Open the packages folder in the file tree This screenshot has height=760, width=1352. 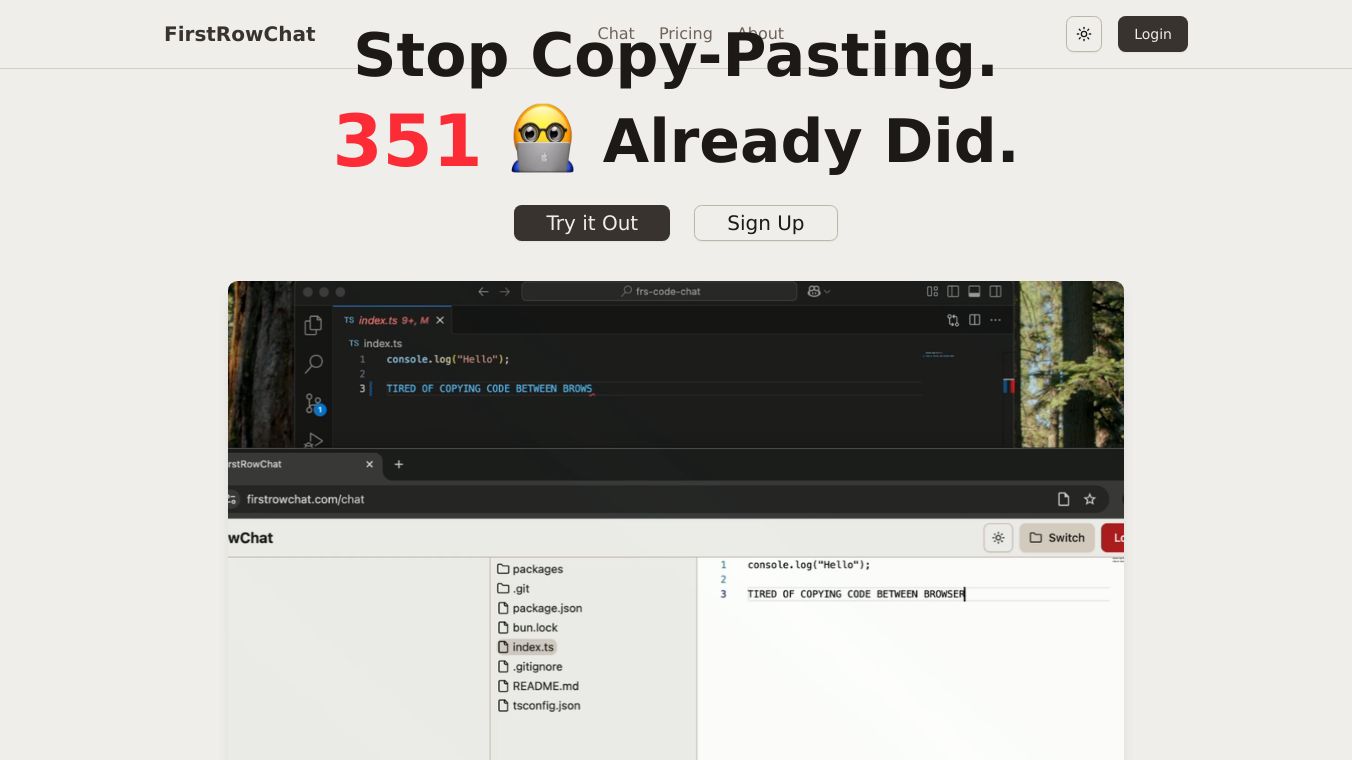[x=531, y=569]
